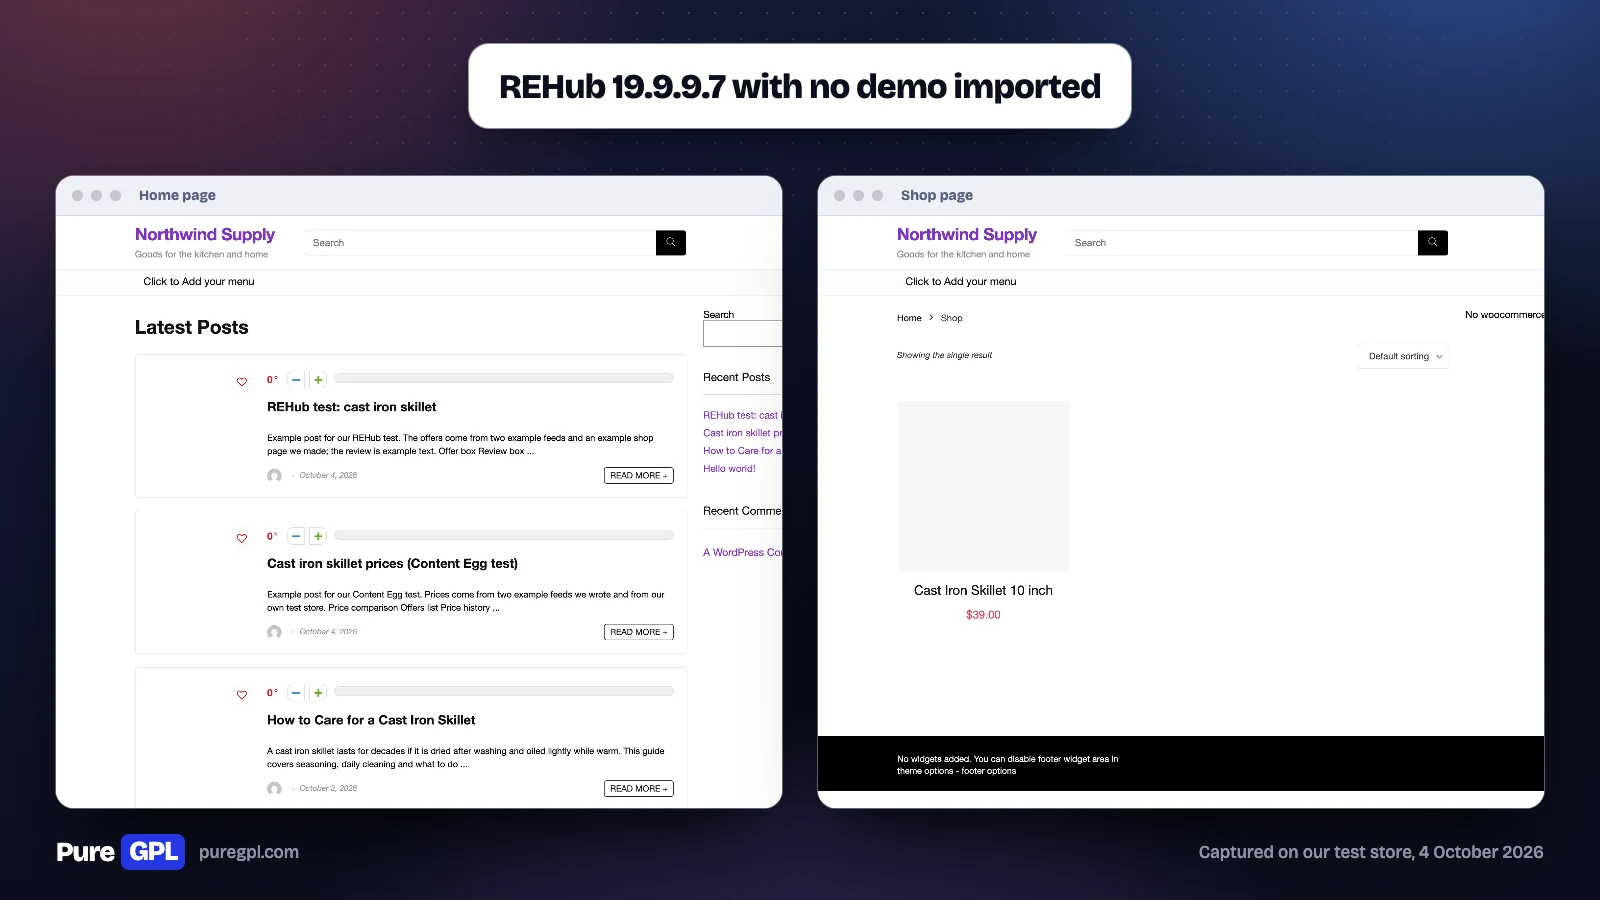Click the minus vote button on the Content Egg test post
Viewport: 1600px width, 900px height.
[296, 536]
